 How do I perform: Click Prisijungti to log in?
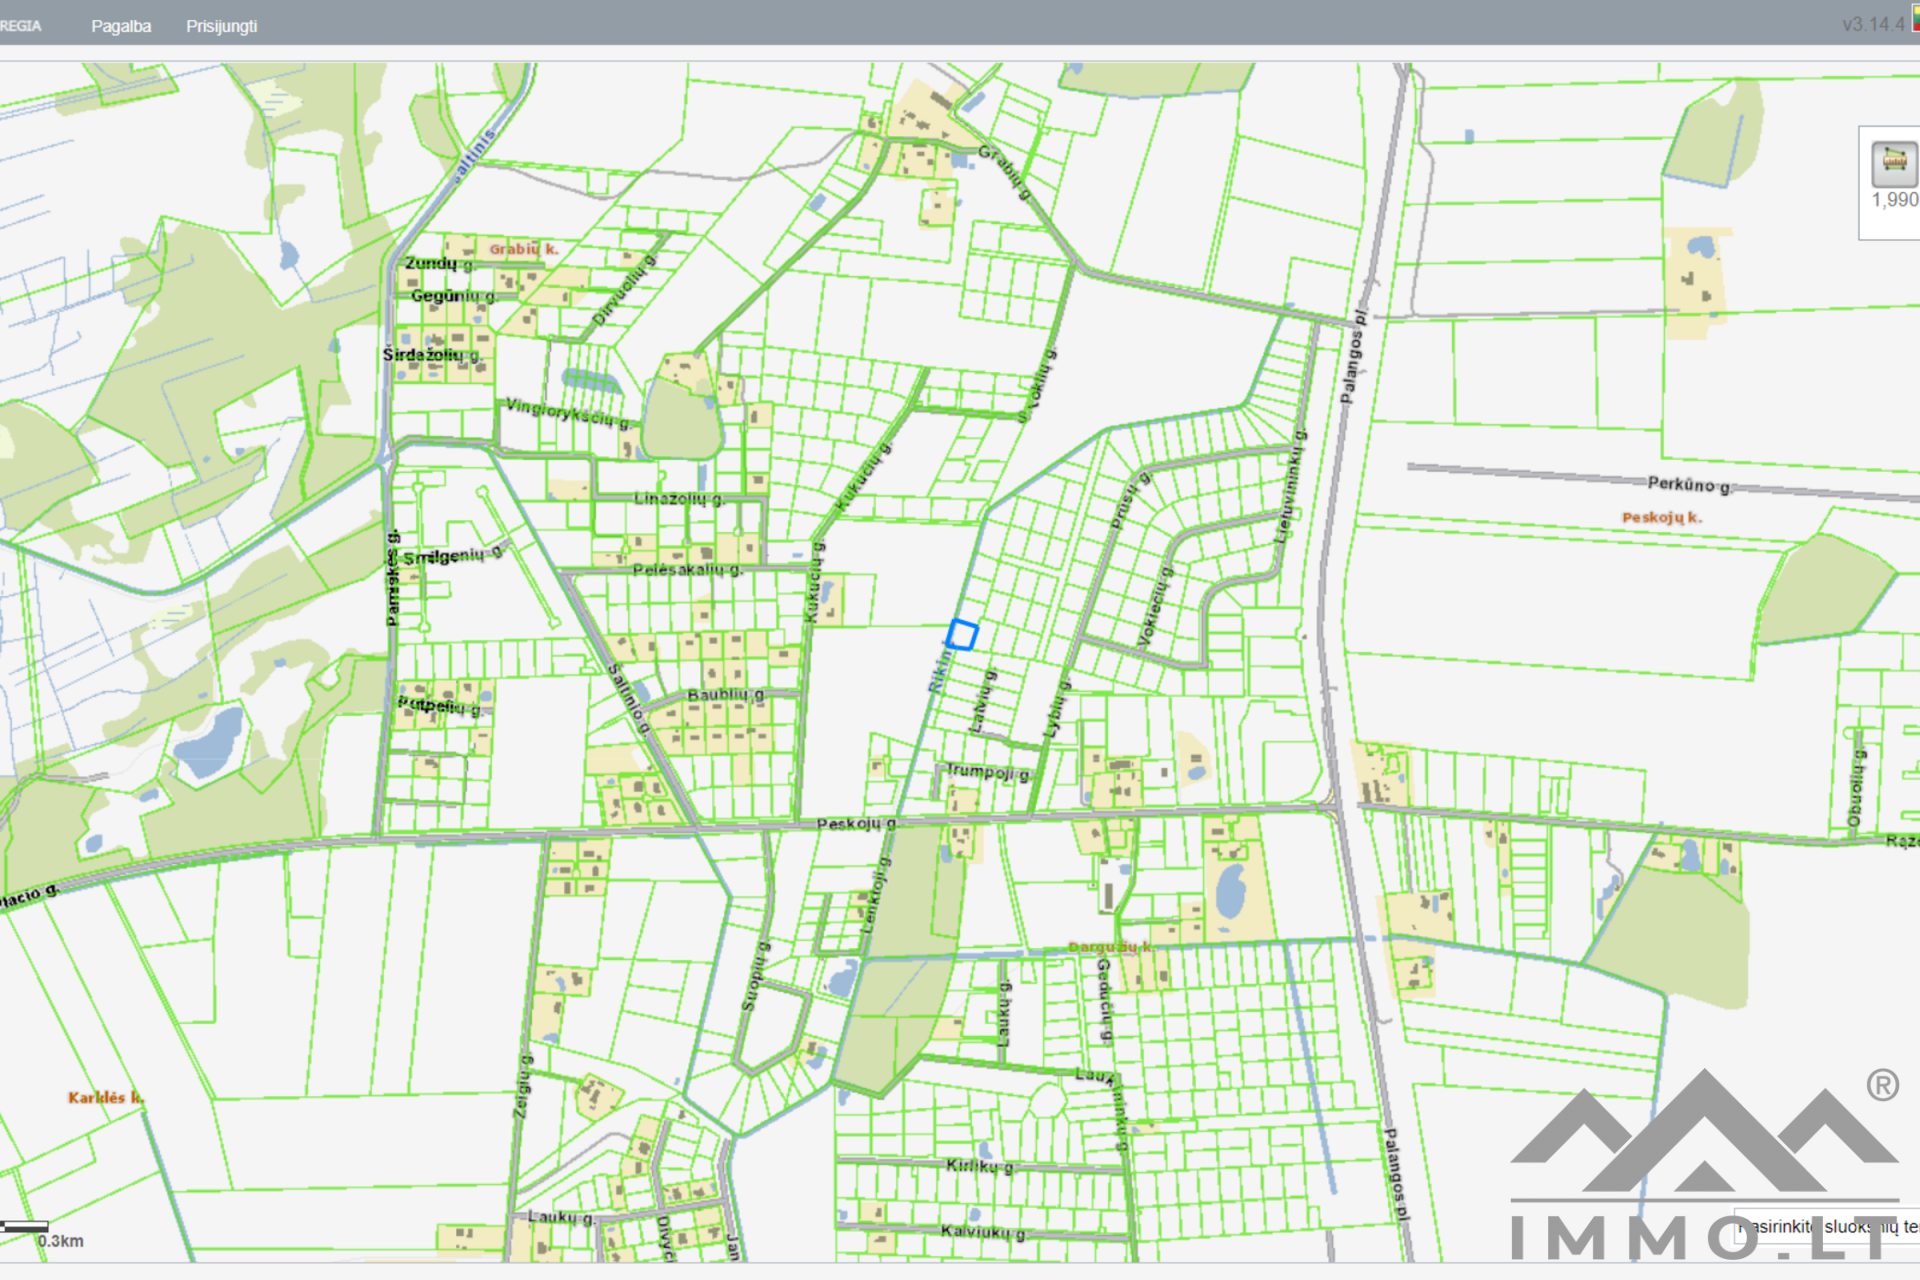221,26
